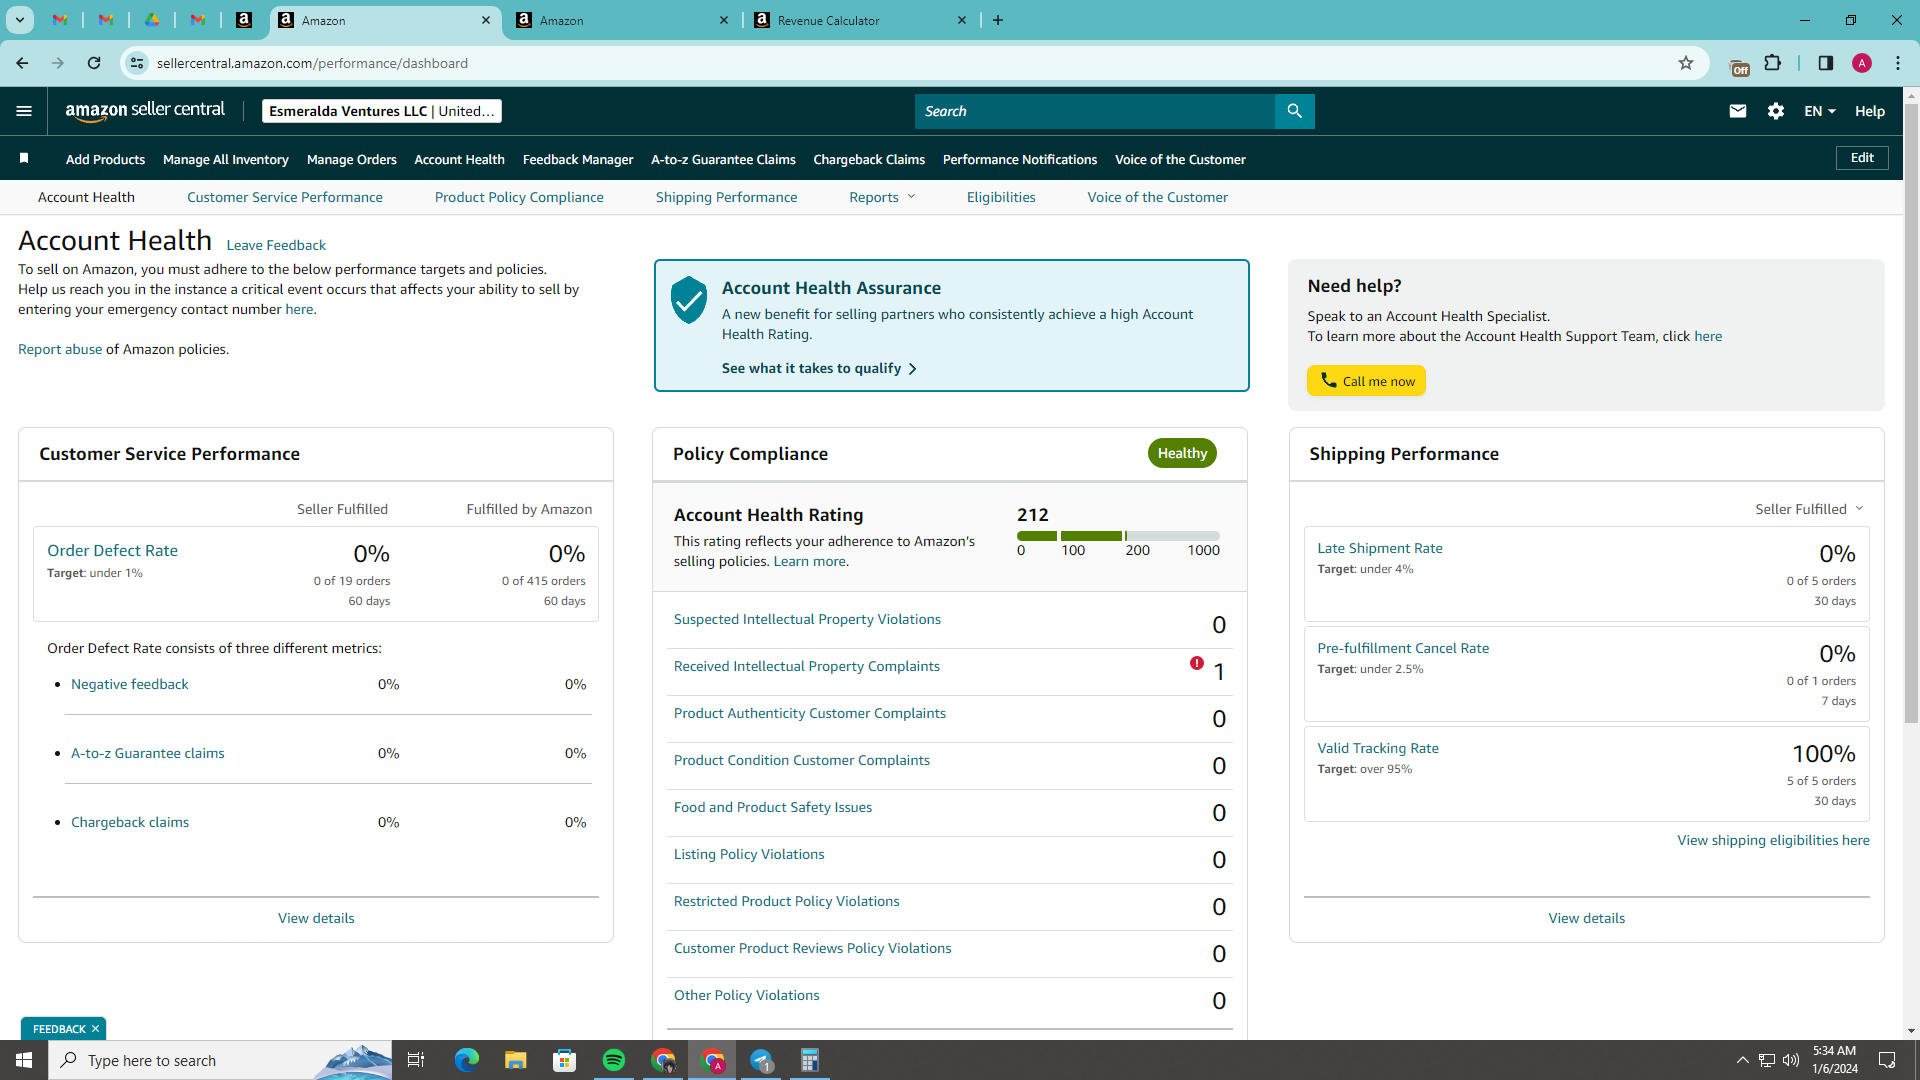
Task: Open Manage All Inventory from the favorites bar
Action: (225, 159)
